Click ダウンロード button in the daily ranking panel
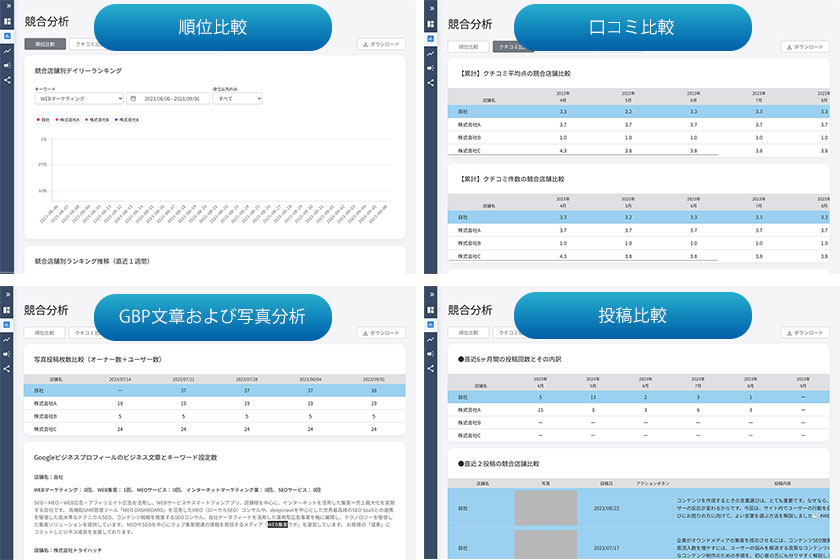This screenshot has width=840, height=560. [381, 44]
